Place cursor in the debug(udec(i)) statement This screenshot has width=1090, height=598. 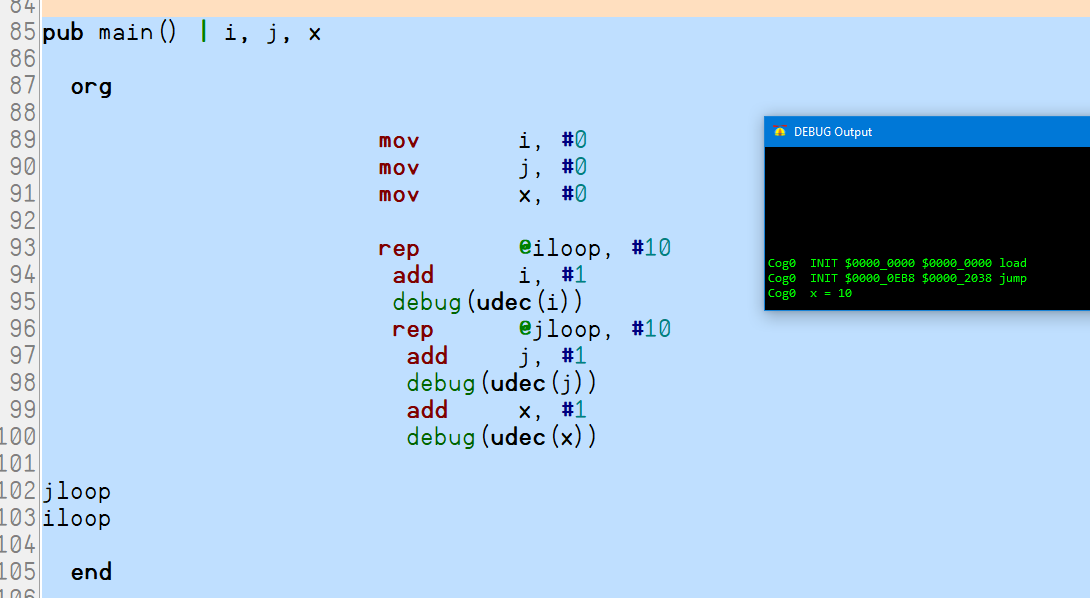487,302
